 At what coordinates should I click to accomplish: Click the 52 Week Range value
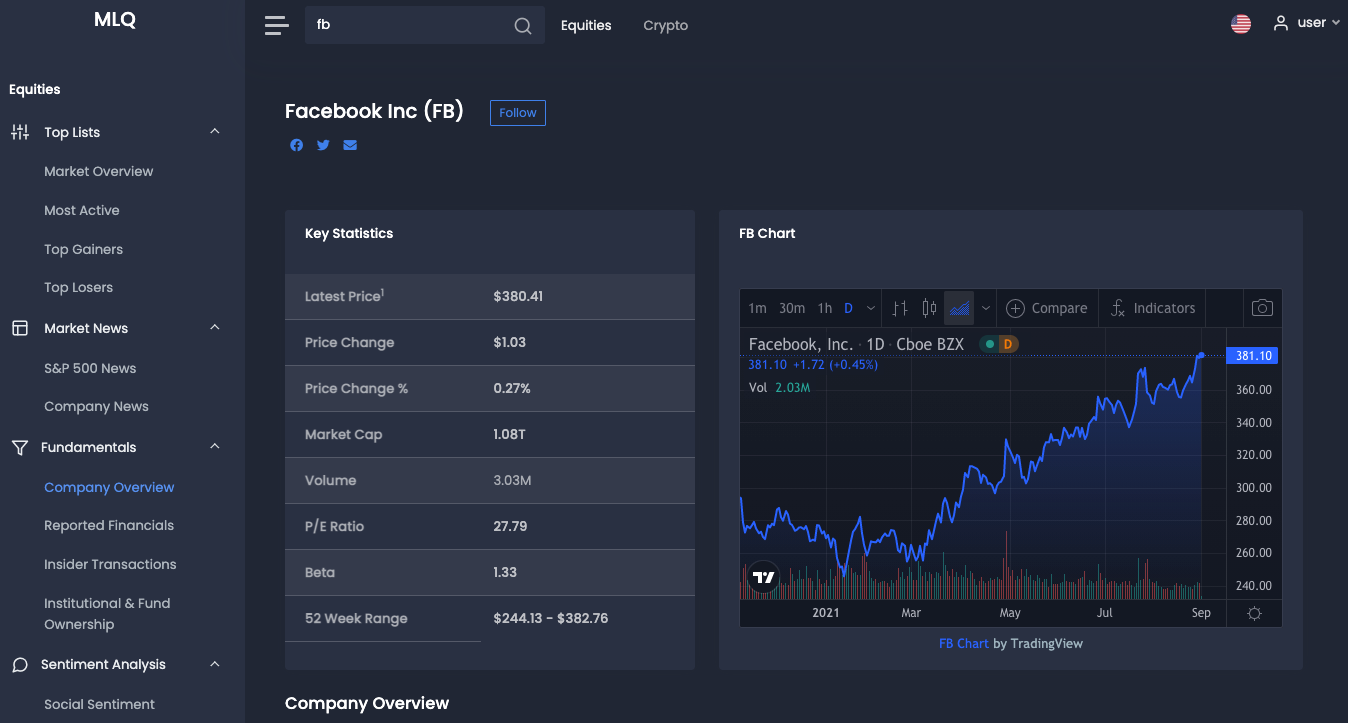pyautogui.click(x=551, y=619)
